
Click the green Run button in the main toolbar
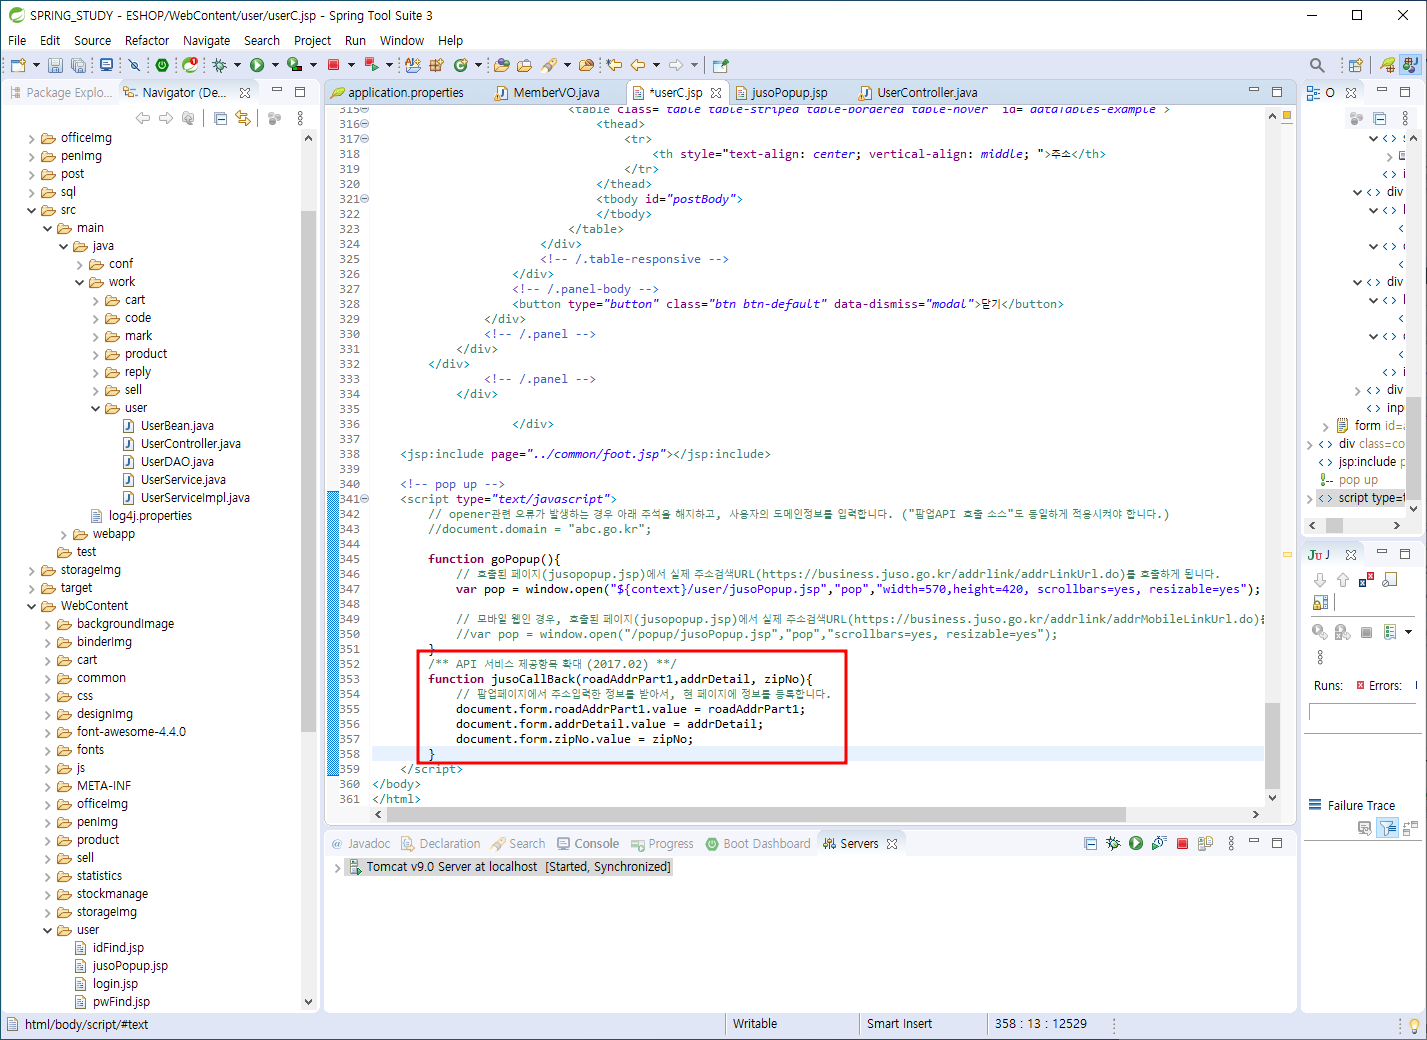tap(257, 65)
